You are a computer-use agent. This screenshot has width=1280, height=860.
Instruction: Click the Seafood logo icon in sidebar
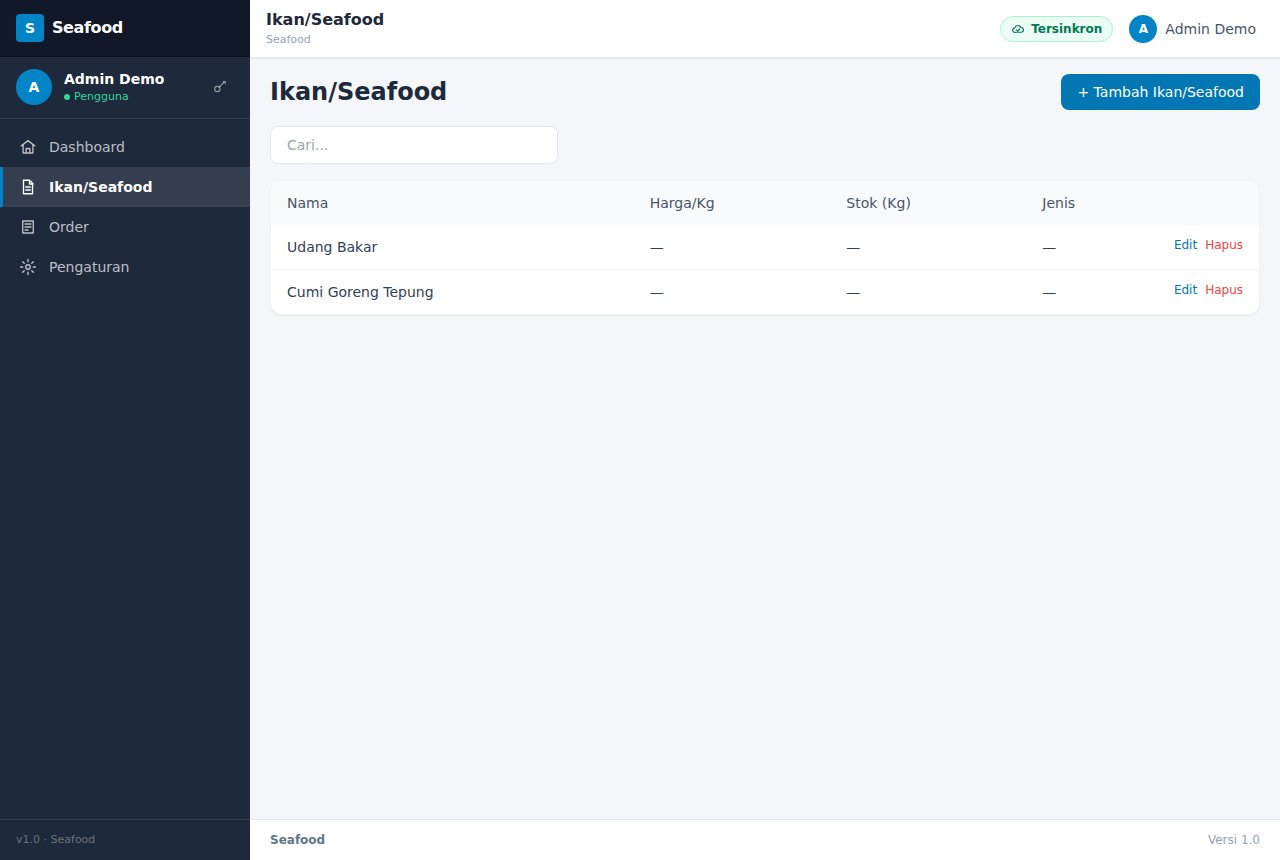coord(30,28)
